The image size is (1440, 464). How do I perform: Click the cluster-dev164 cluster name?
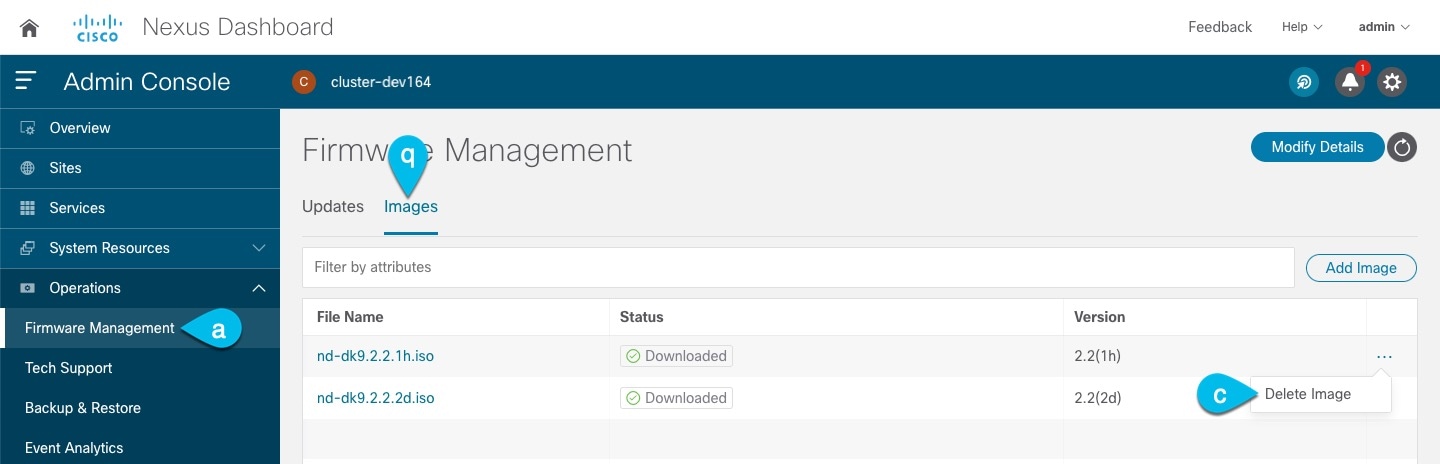point(381,82)
